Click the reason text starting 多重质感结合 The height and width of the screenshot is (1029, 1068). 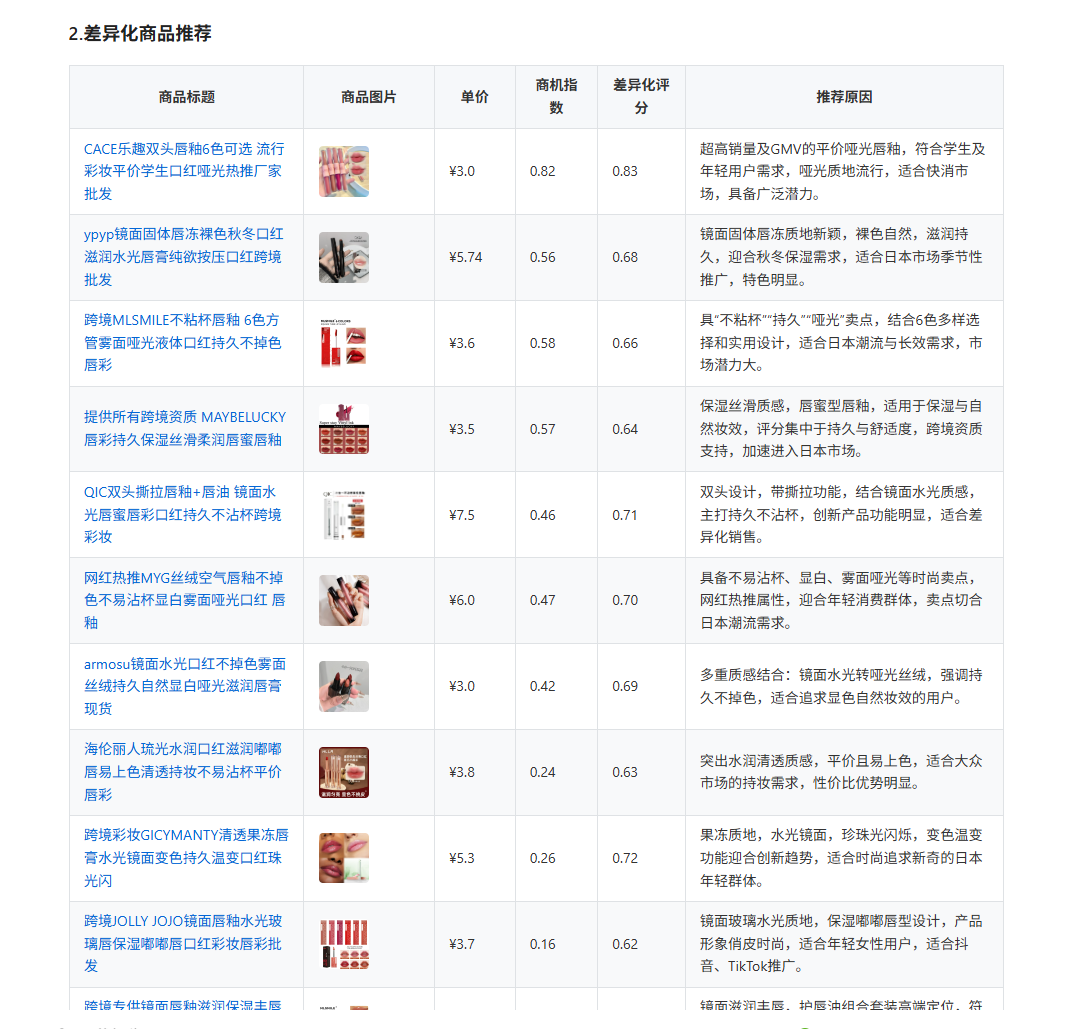click(x=841, y=686)
